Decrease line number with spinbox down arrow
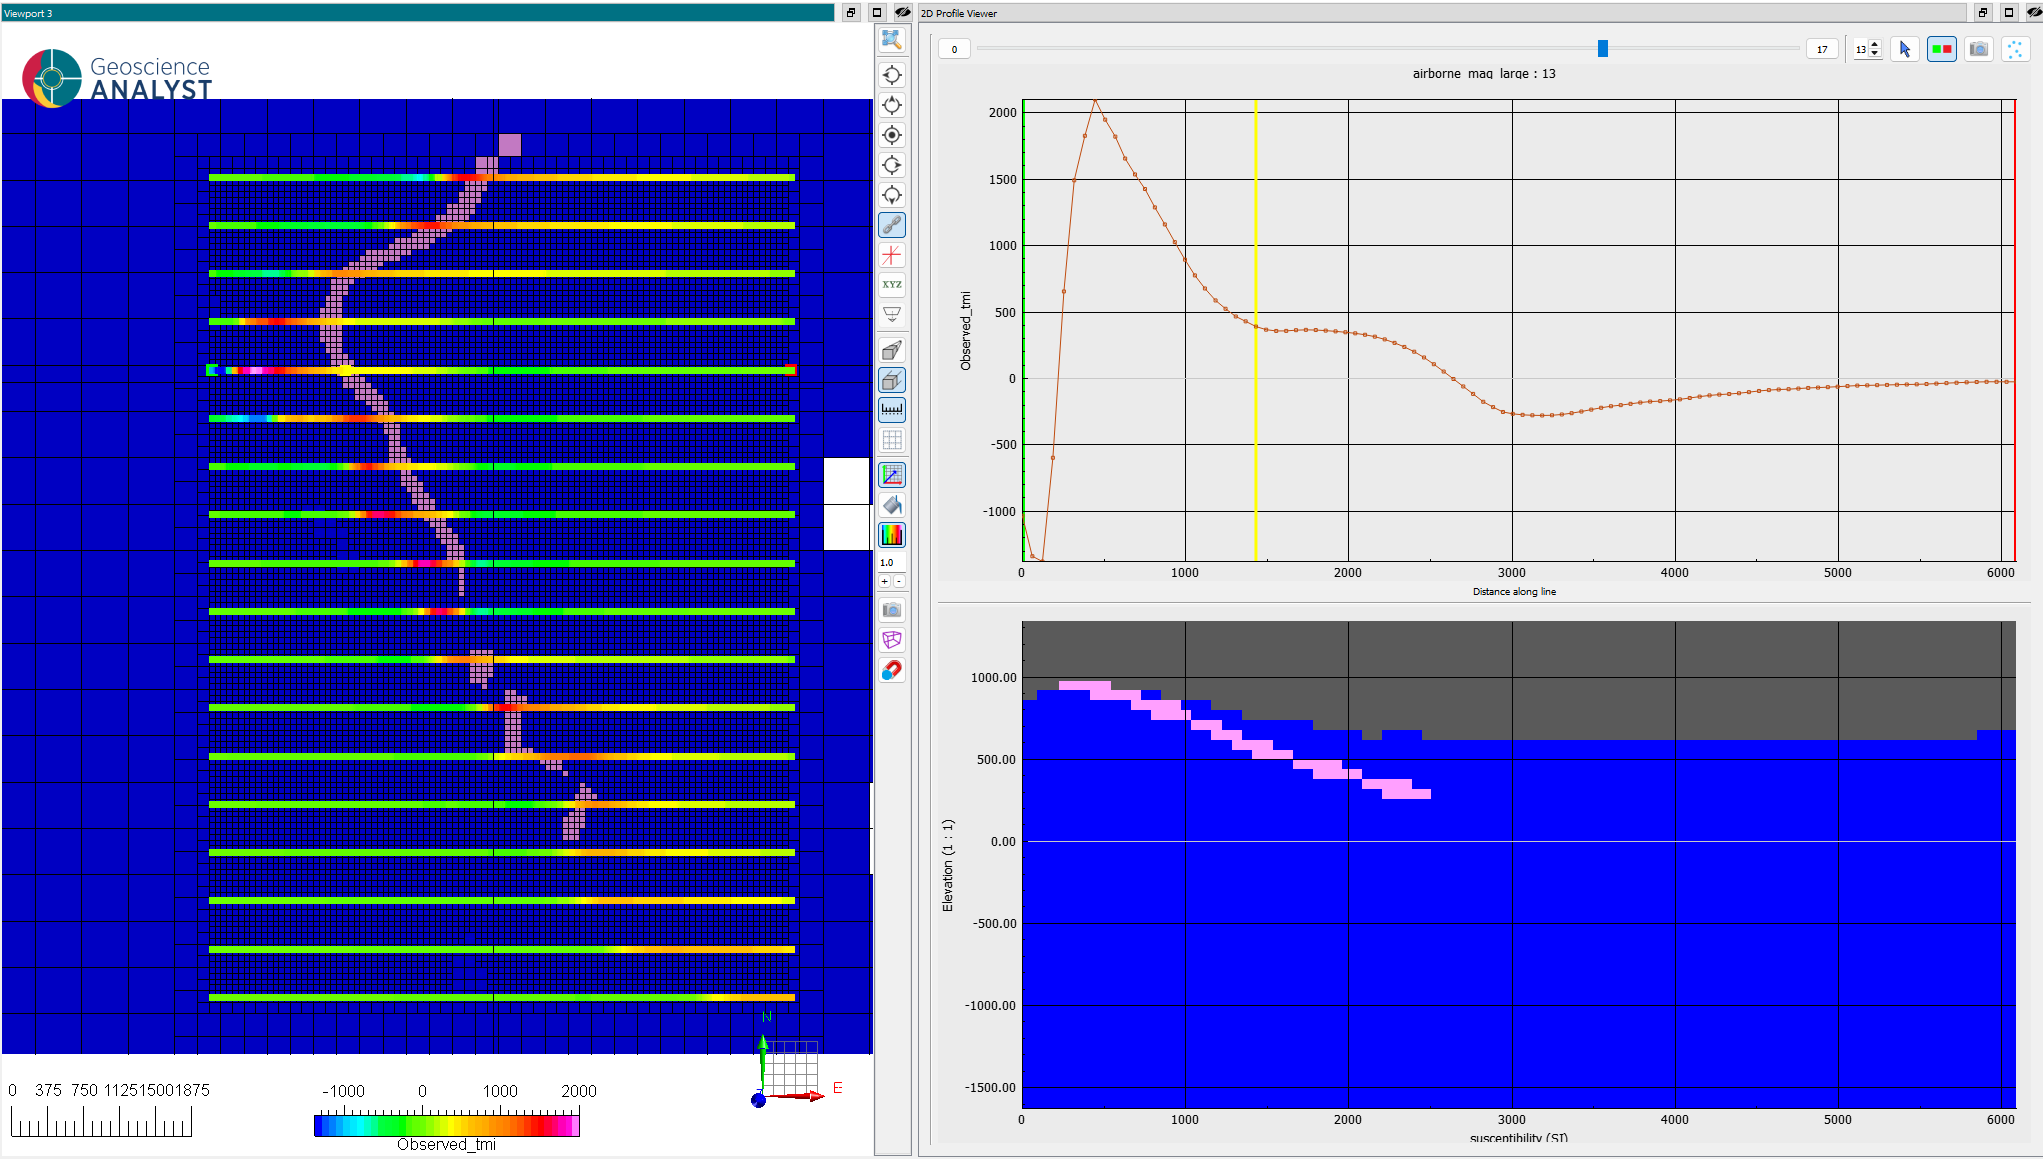 click(1875, 54)
